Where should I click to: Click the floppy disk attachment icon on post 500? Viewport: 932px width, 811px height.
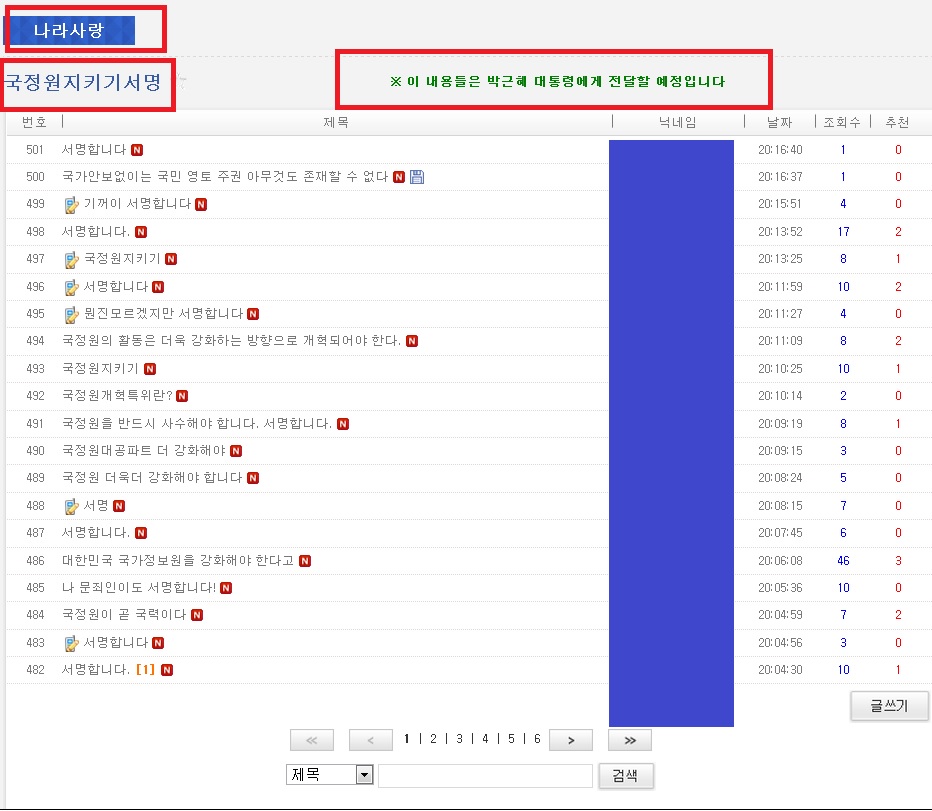tap(417, 177)
